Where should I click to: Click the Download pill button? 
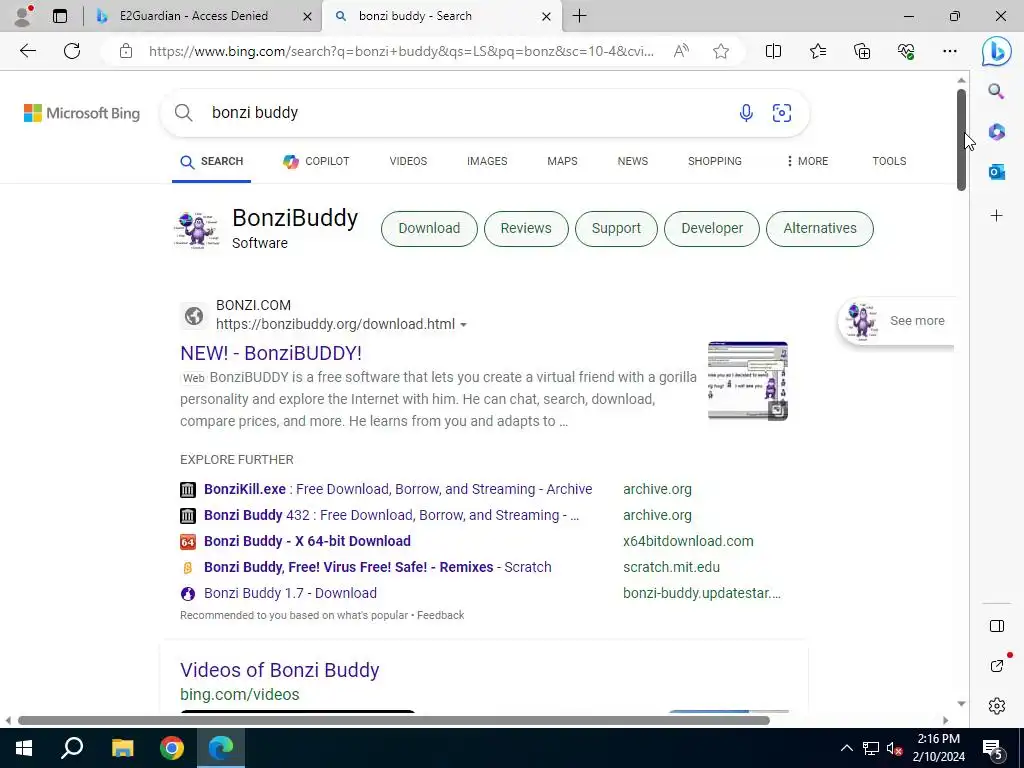click(429, 229)
